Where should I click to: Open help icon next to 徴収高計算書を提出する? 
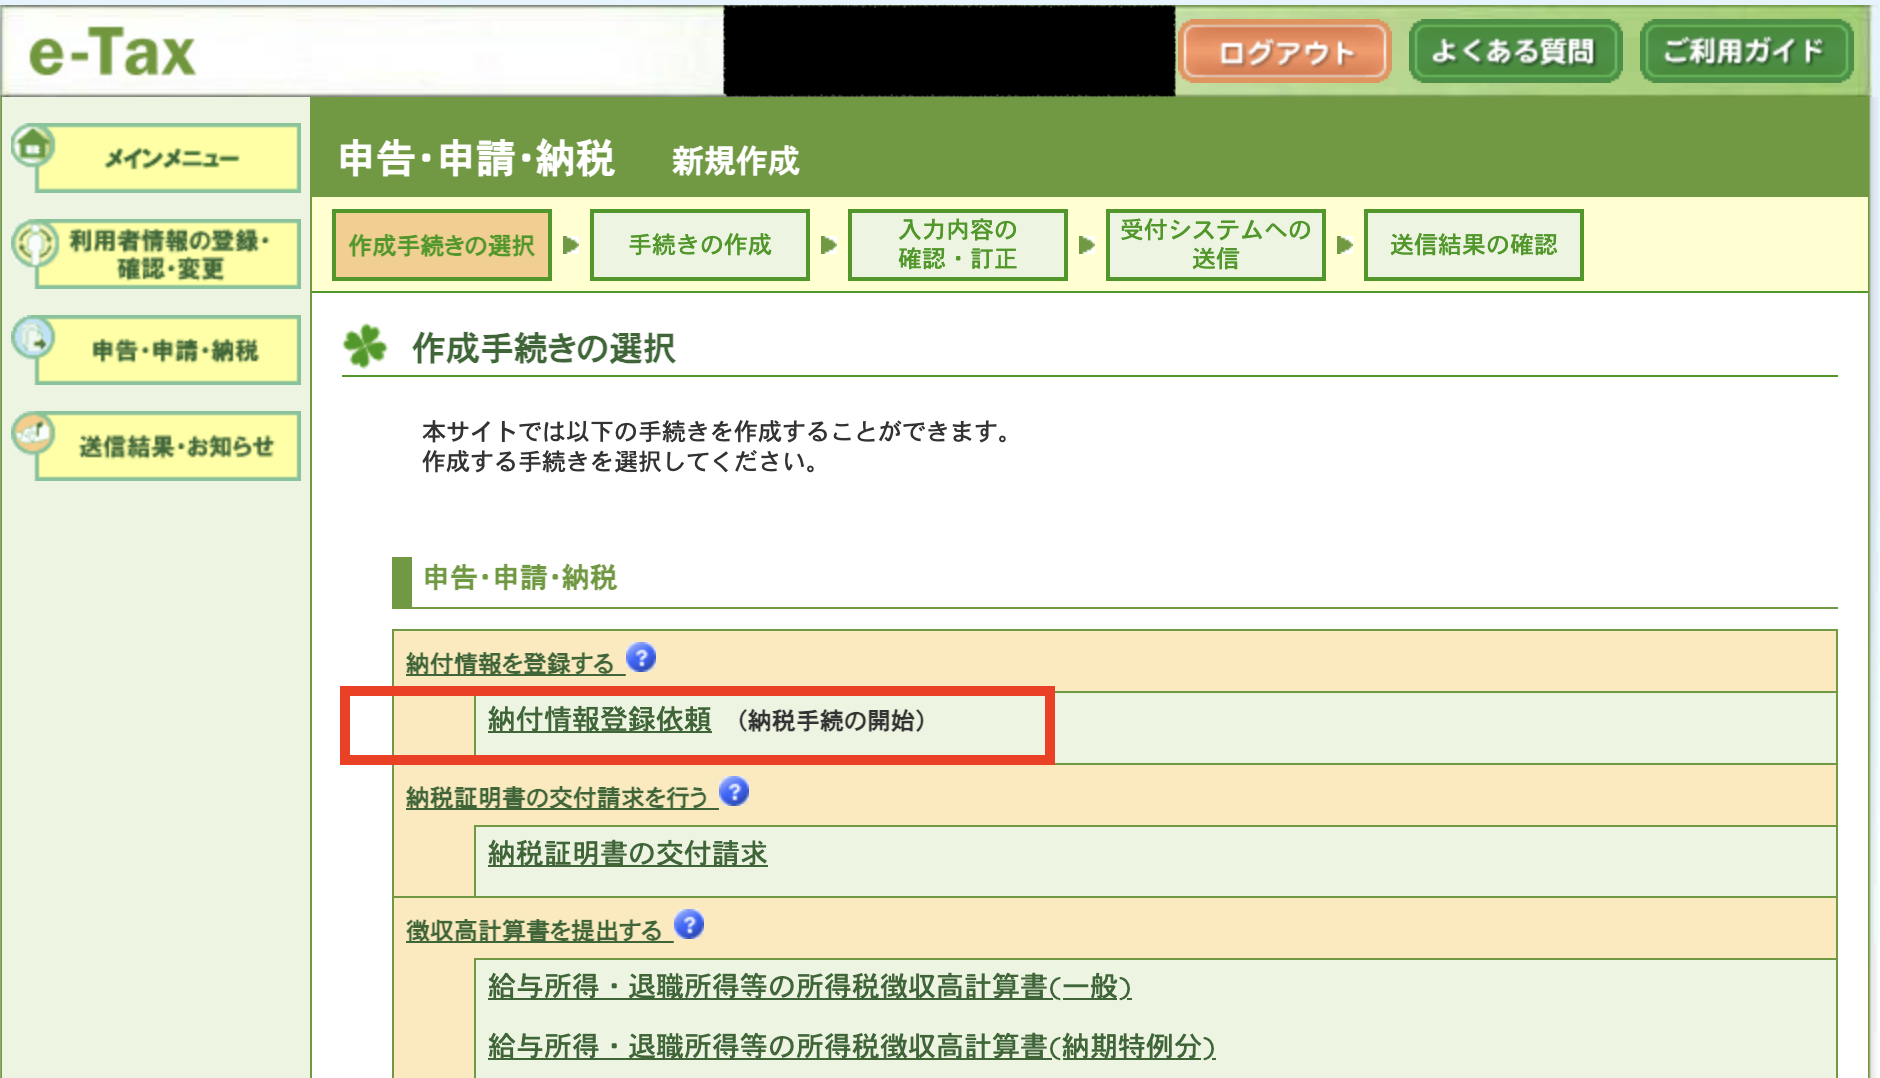(x=689, y=925)
